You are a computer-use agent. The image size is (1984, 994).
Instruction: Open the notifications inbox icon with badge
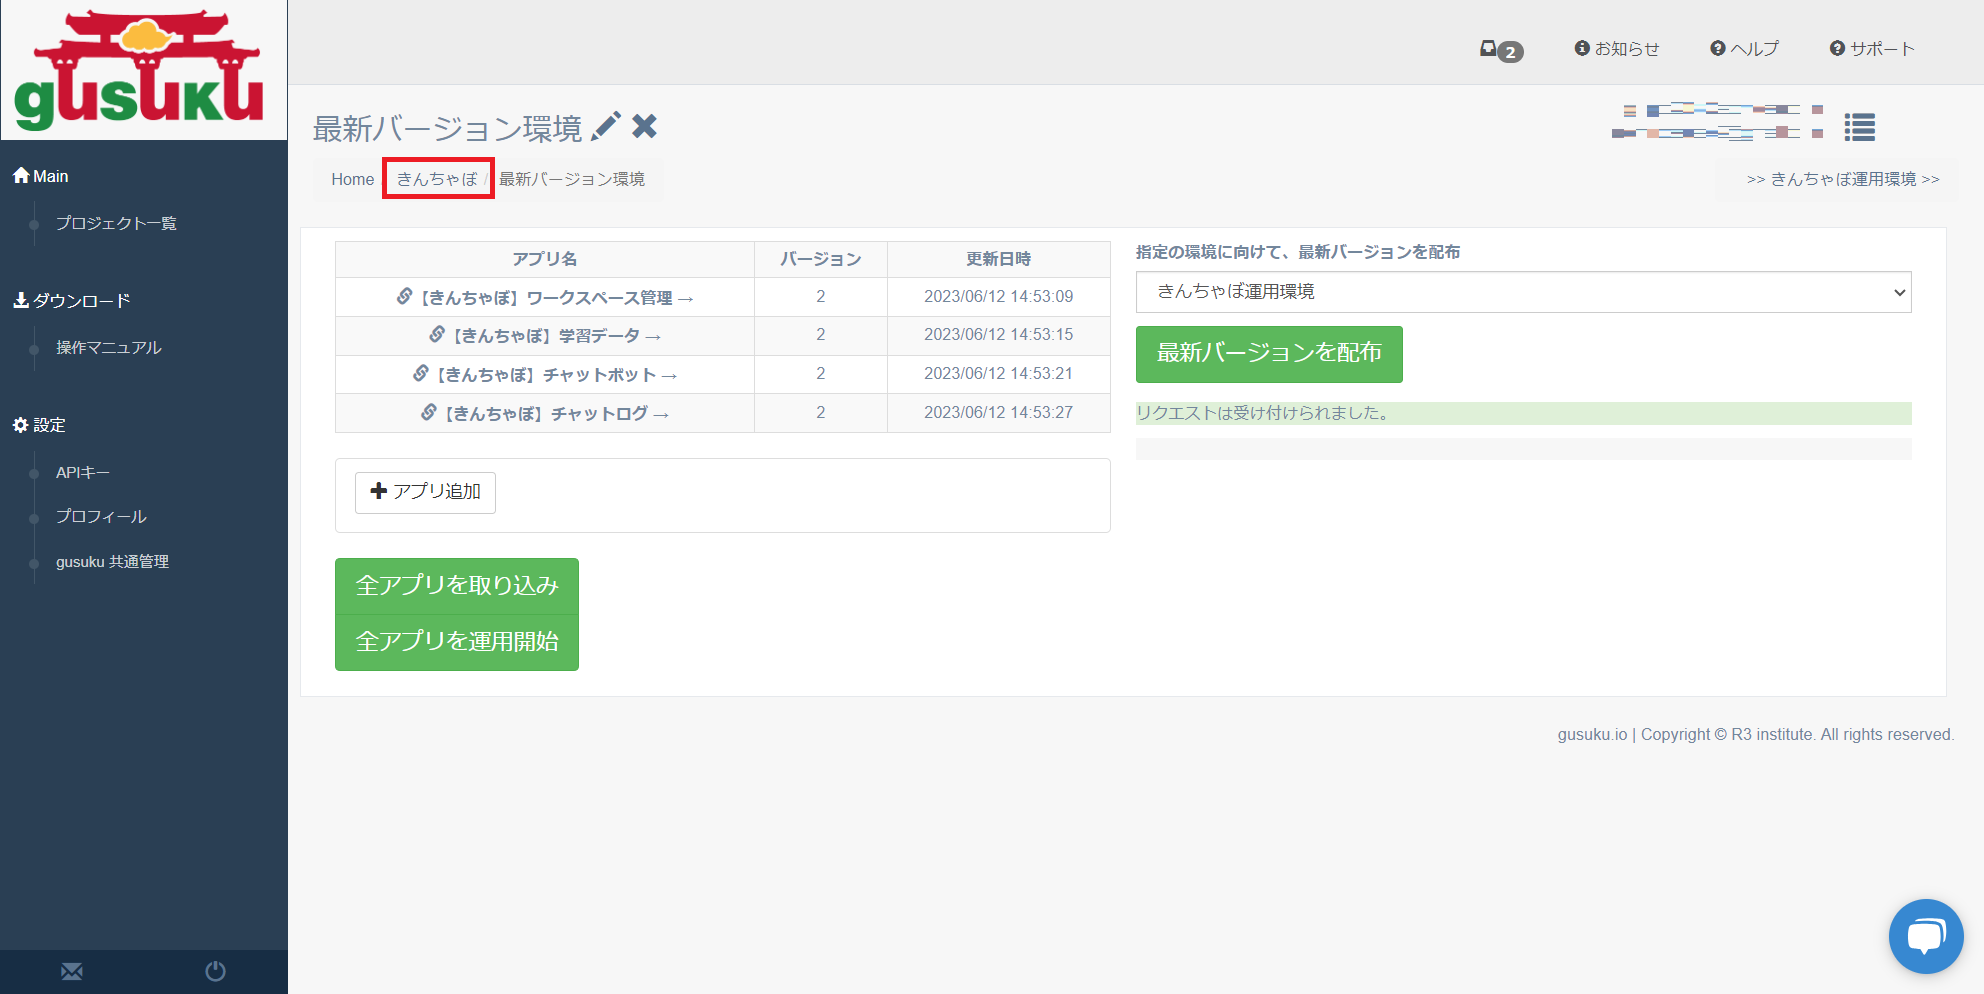[1500, 50]
